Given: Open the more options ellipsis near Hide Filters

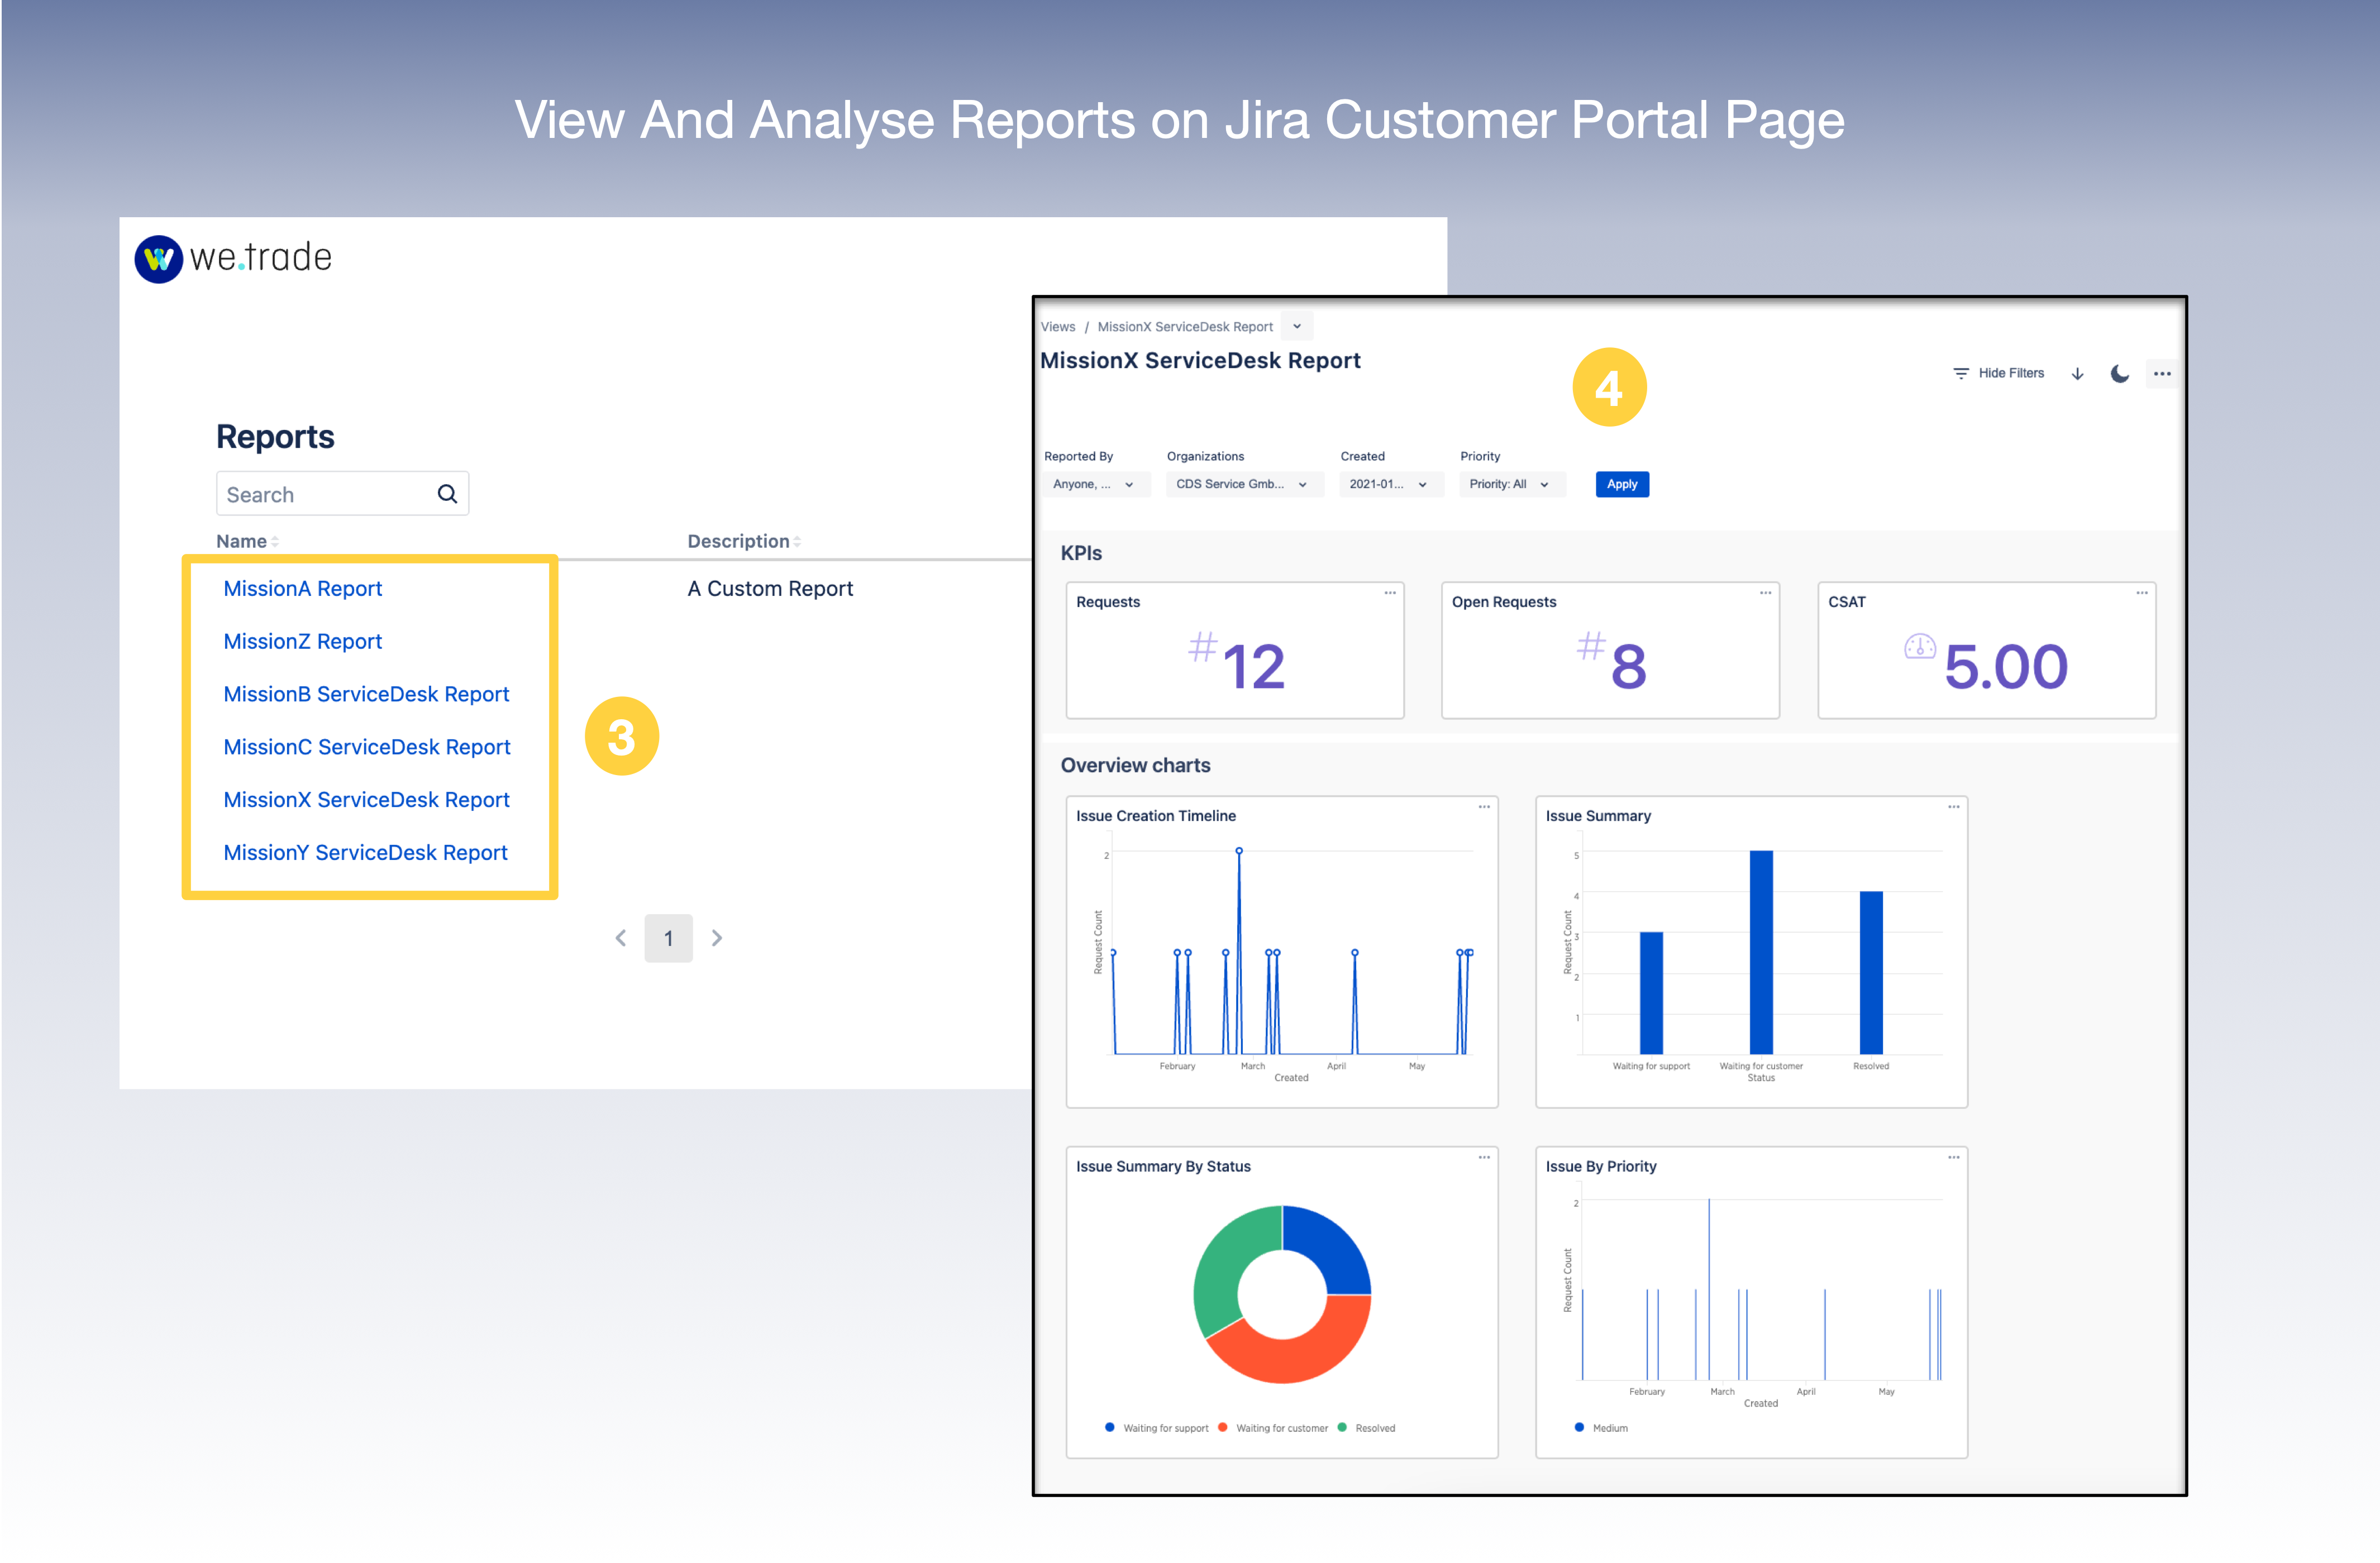Looking at the screenshot, I should click(x=2162, y=373).
